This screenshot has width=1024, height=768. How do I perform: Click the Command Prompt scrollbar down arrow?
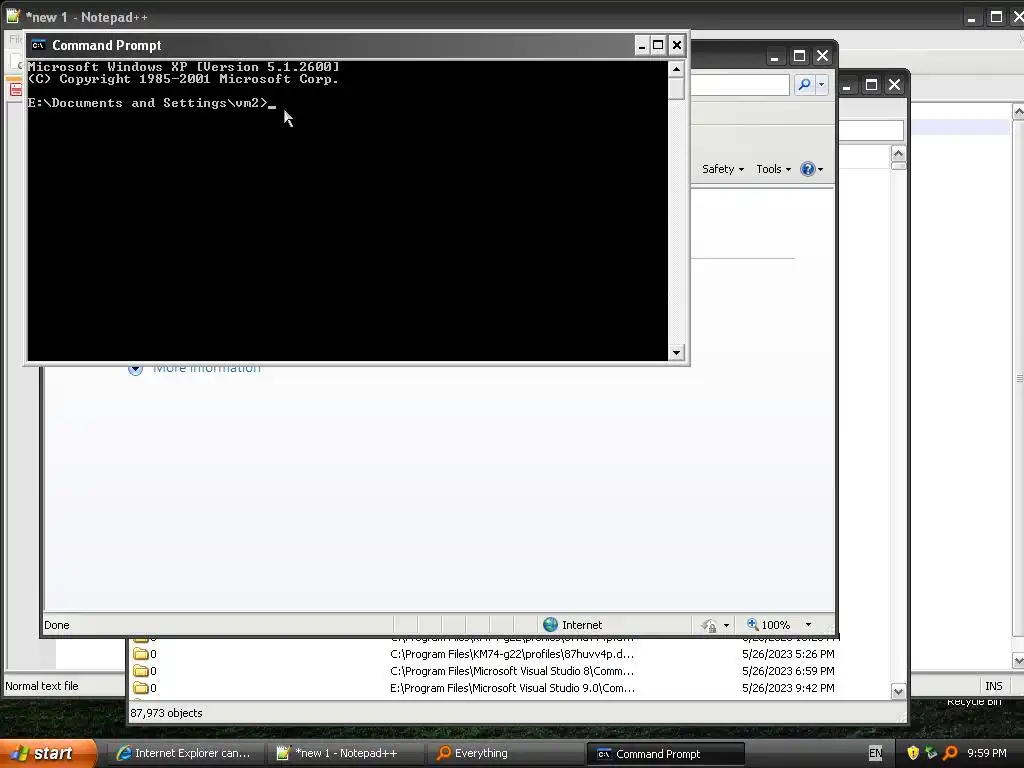(x=676, y=353)
